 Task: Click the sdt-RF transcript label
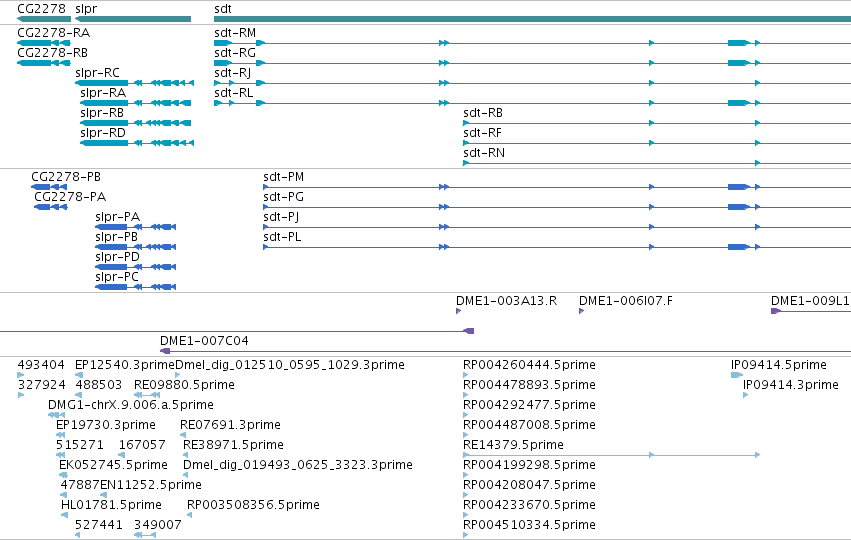coord(482,134)
